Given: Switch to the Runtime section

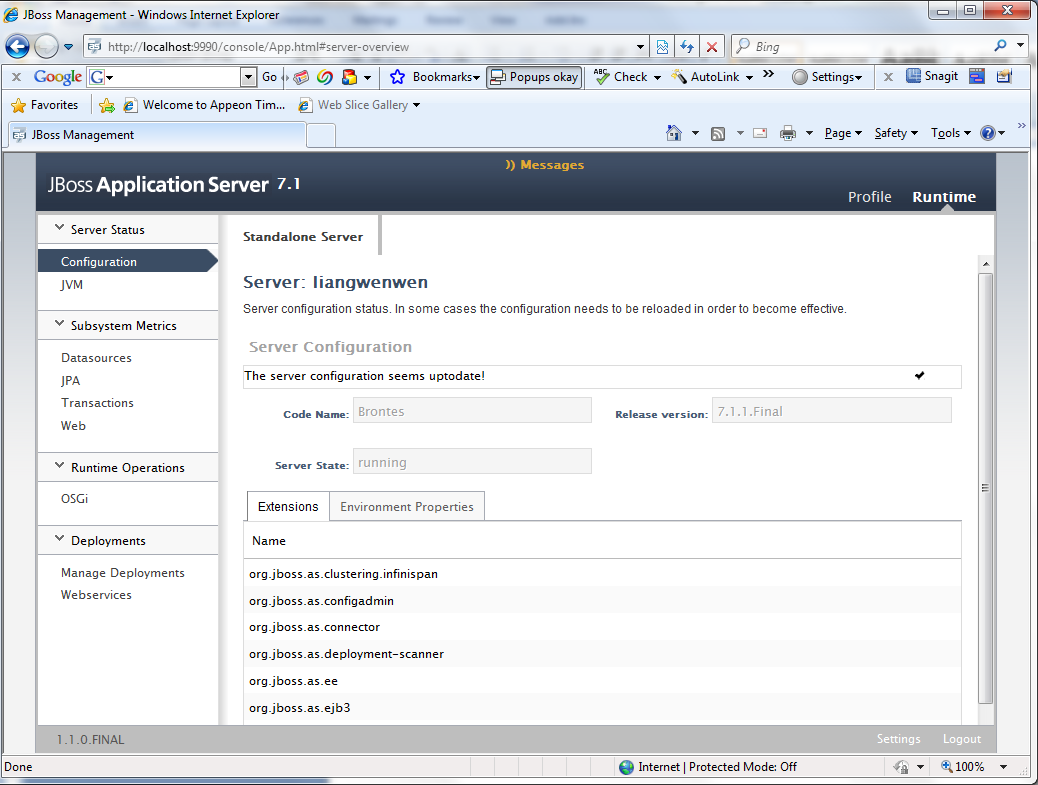Looking at the screenshot, I should coord(944,197).
